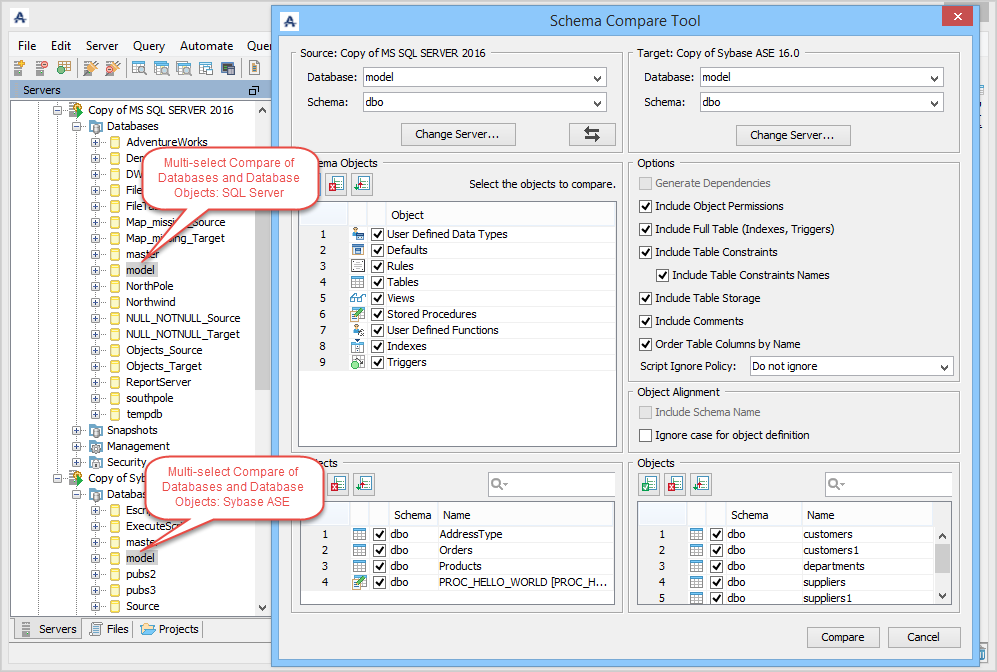Expand the Snapshots node
Image resolution: width=997 pixels, height=672 pixels.
[x=77, y=430]
